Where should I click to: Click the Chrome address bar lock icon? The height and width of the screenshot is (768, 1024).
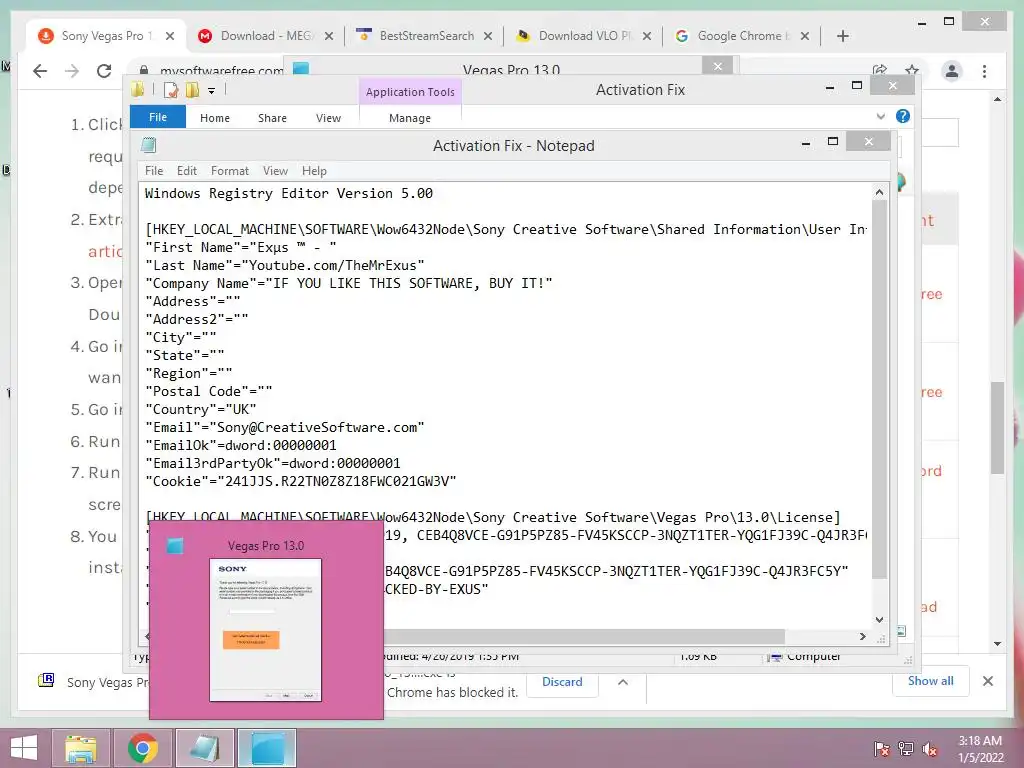(143, 71)
